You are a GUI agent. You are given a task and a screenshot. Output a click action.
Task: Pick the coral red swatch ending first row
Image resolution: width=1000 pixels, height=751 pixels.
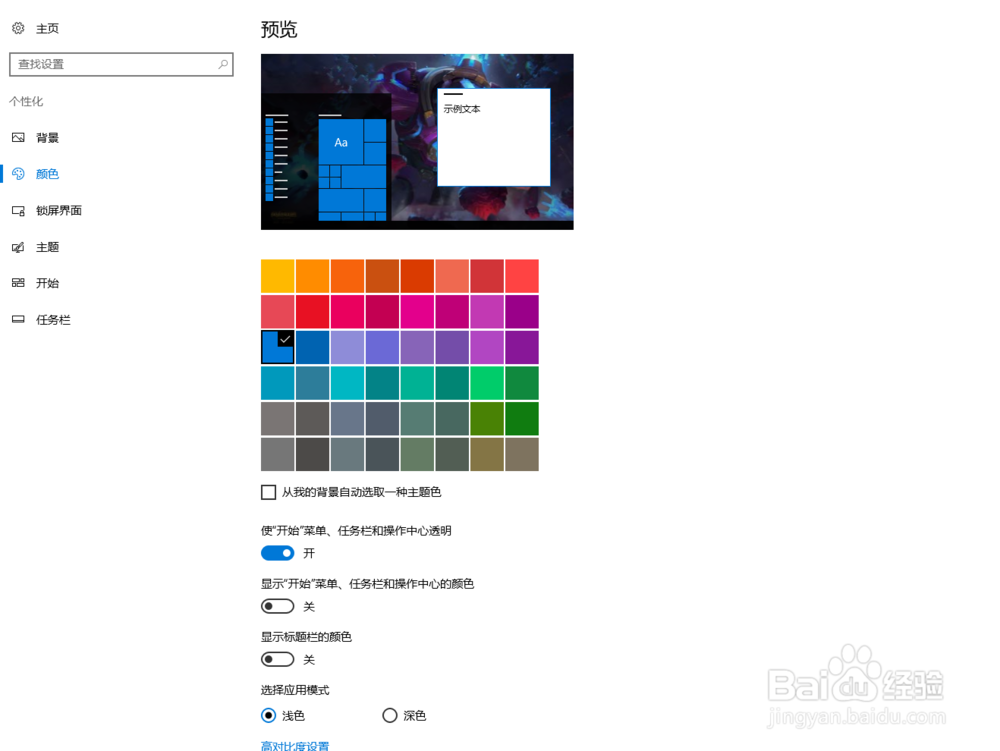pos(522,276)
